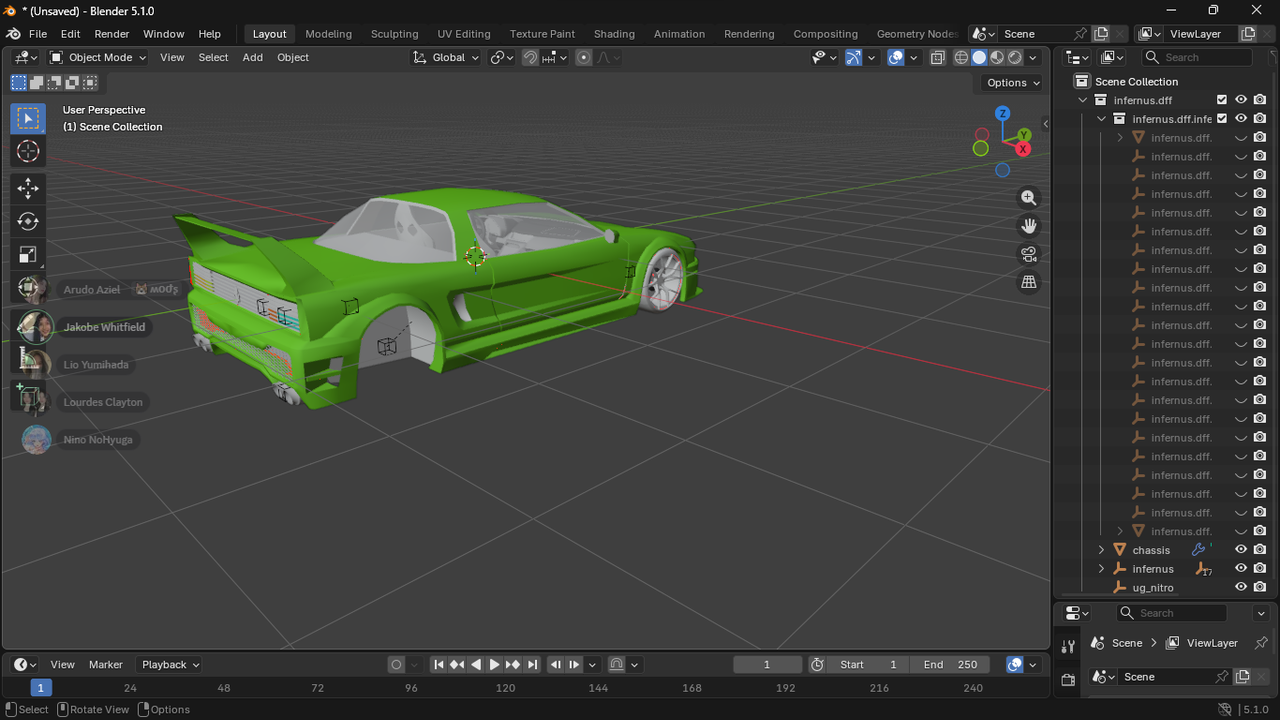
Task: Open the Add menu in the viewport header
Action: point(253,57)
